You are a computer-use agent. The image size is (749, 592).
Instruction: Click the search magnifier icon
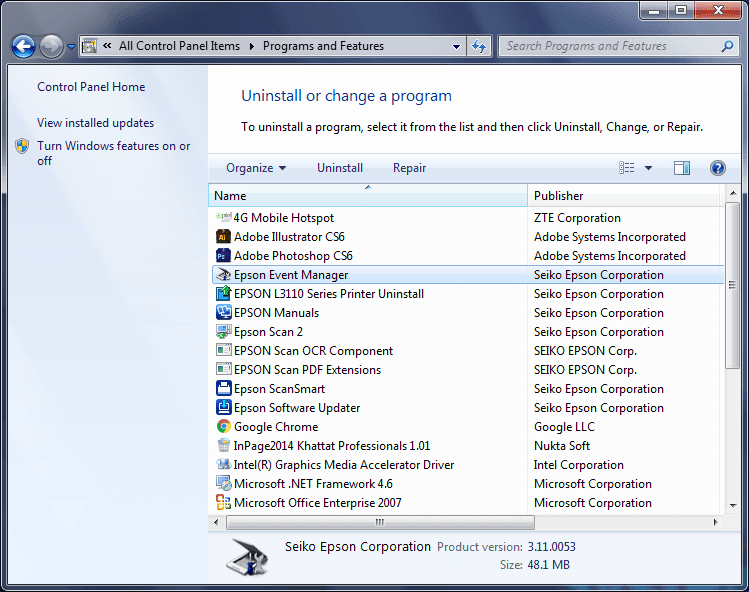(x=727, y=46)
